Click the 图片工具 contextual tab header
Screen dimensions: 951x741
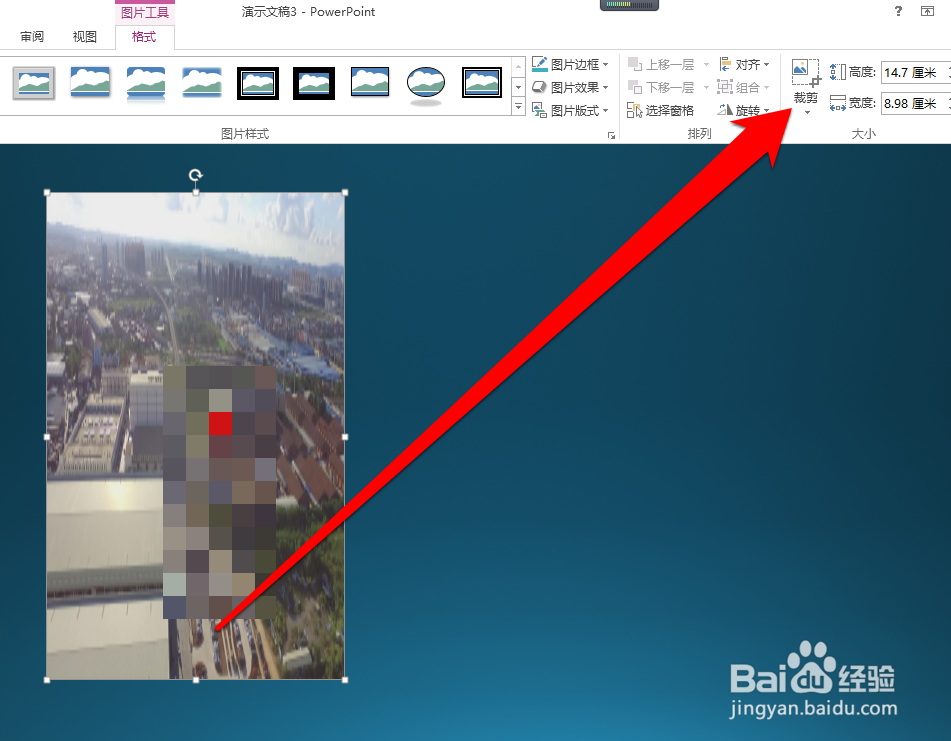point(145,13)
